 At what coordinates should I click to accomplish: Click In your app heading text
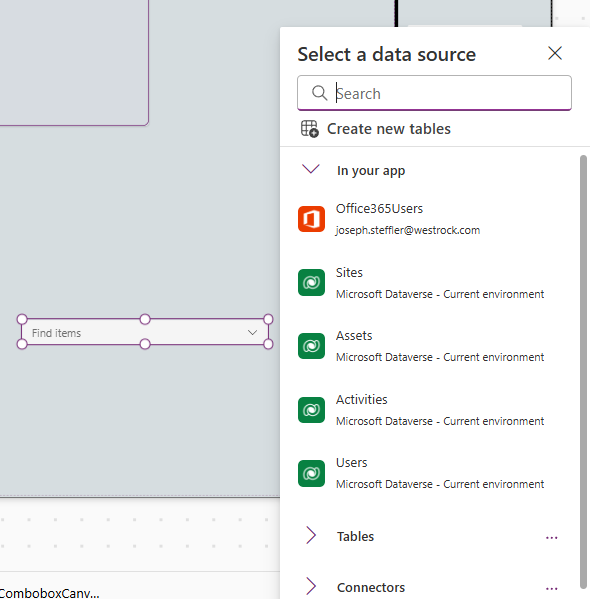[x=371, y=170]
